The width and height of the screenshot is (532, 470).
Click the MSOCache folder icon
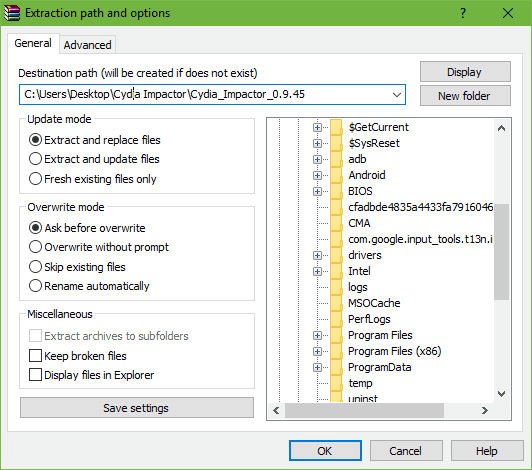tap(336, 303)
